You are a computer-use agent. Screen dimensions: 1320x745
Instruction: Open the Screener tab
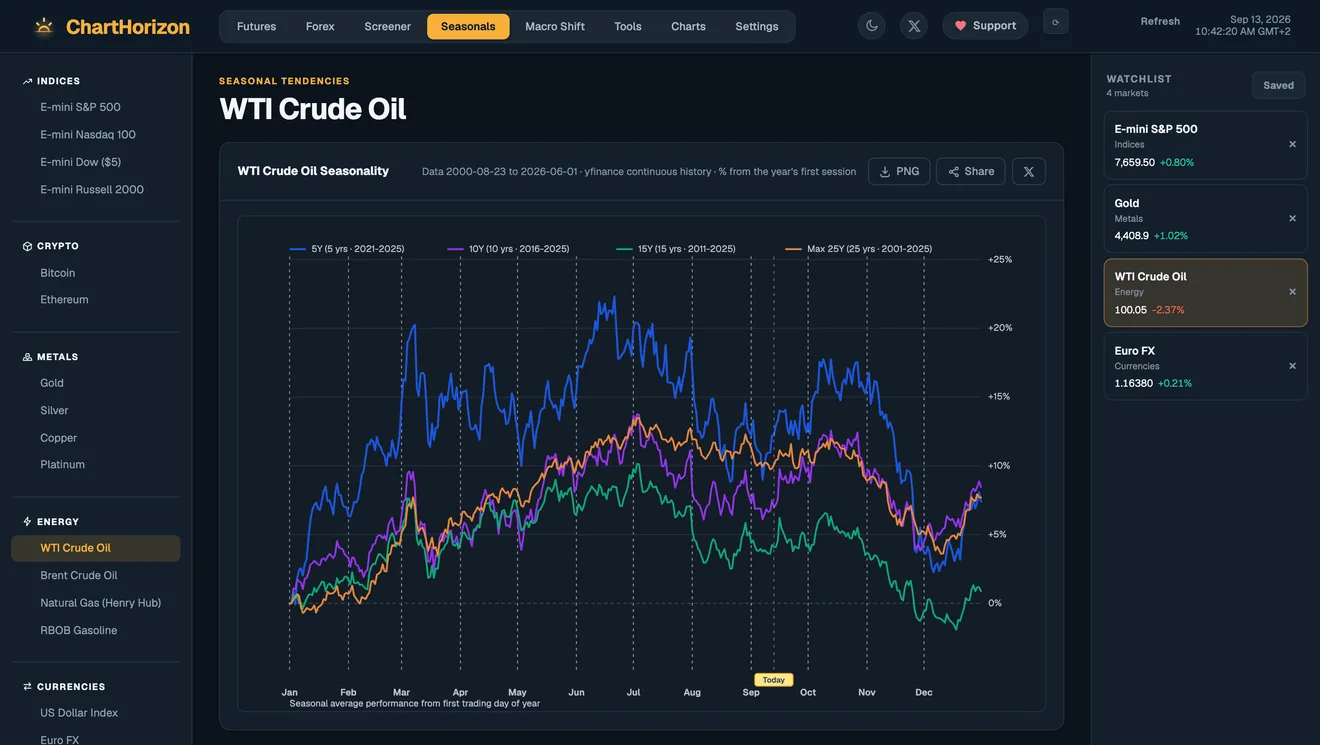[x=388, y=26]
